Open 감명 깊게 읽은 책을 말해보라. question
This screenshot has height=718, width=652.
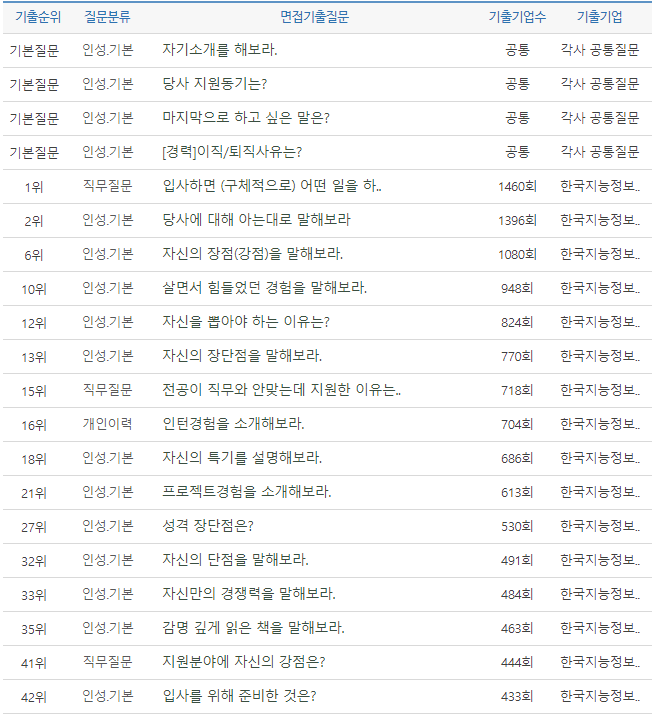pos(253,628)
